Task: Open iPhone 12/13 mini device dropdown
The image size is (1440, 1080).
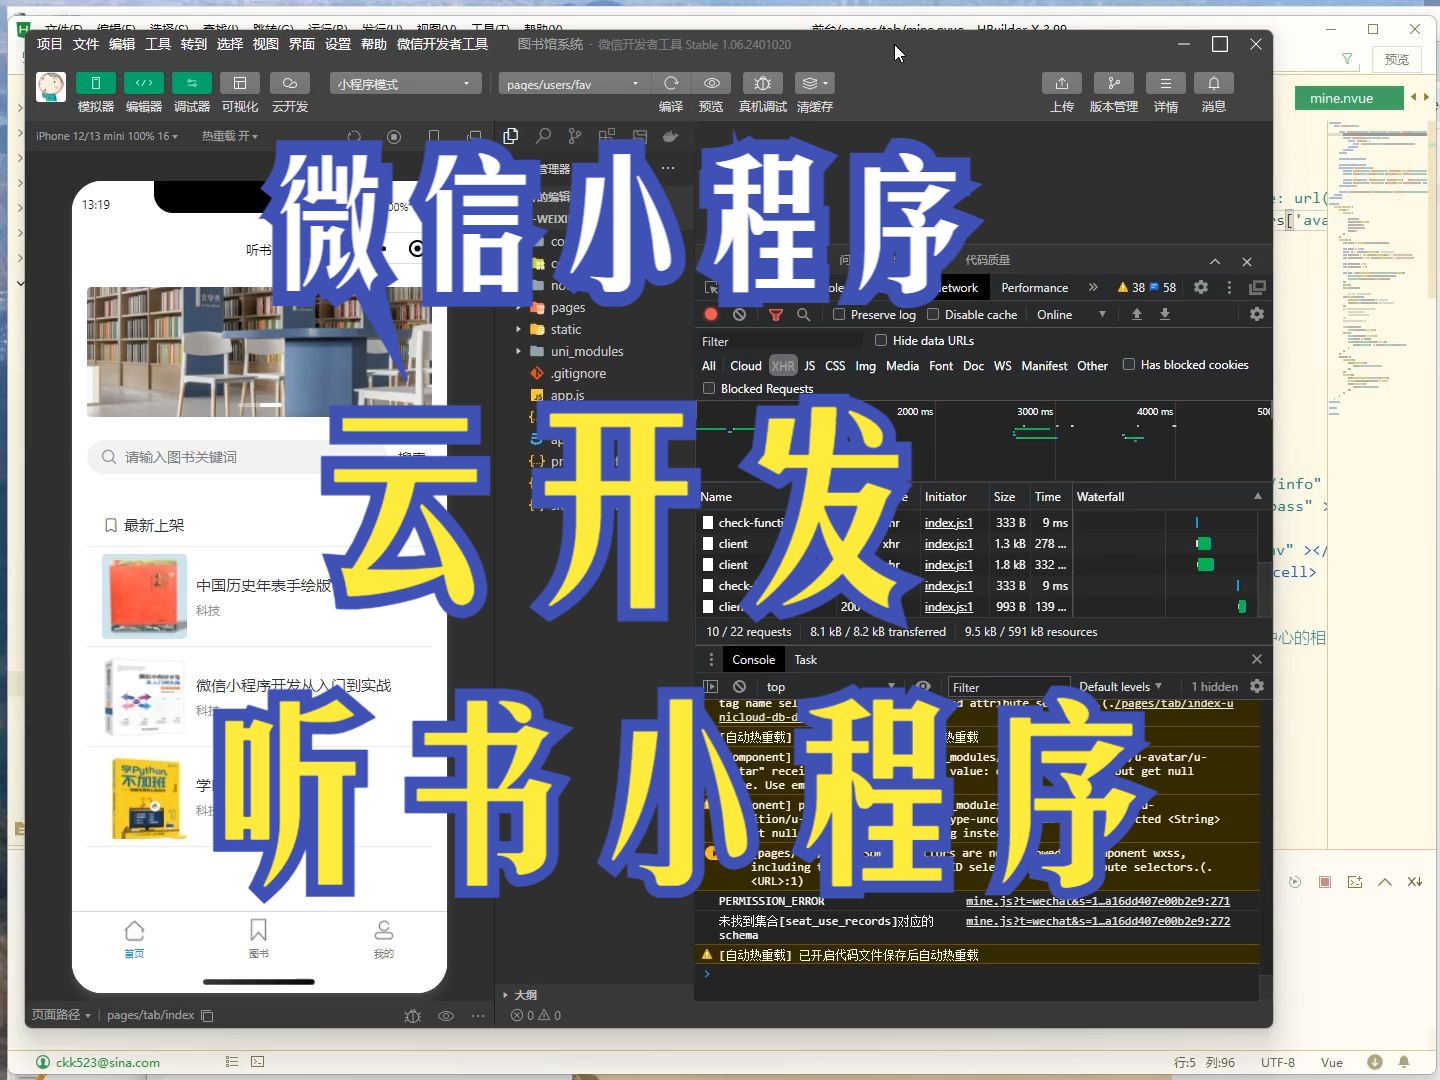Action: tap(106, 136)
